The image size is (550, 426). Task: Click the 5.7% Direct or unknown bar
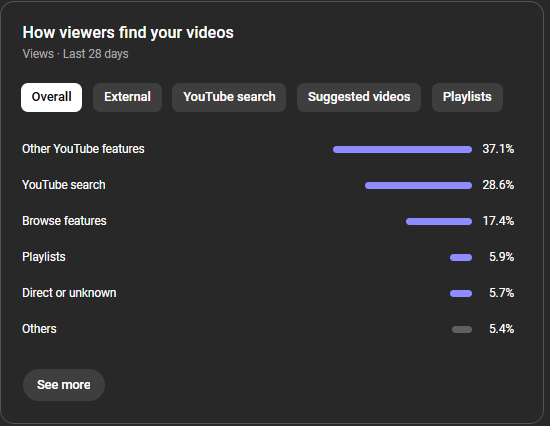click(461, 293)
